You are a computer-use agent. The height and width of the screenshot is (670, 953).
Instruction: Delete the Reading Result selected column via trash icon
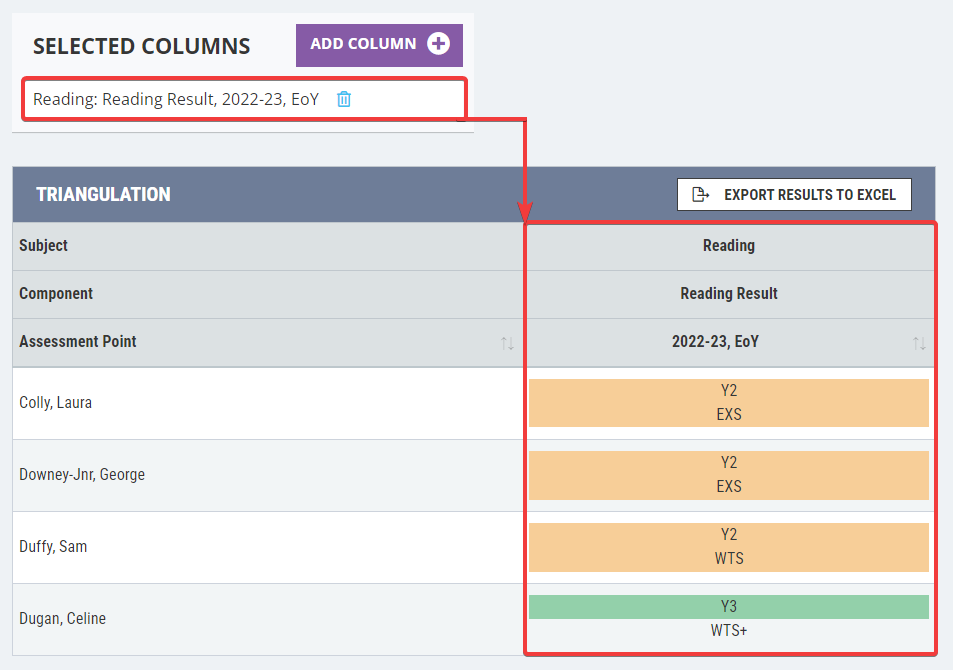pyautogui.click(x=344, y=99)
